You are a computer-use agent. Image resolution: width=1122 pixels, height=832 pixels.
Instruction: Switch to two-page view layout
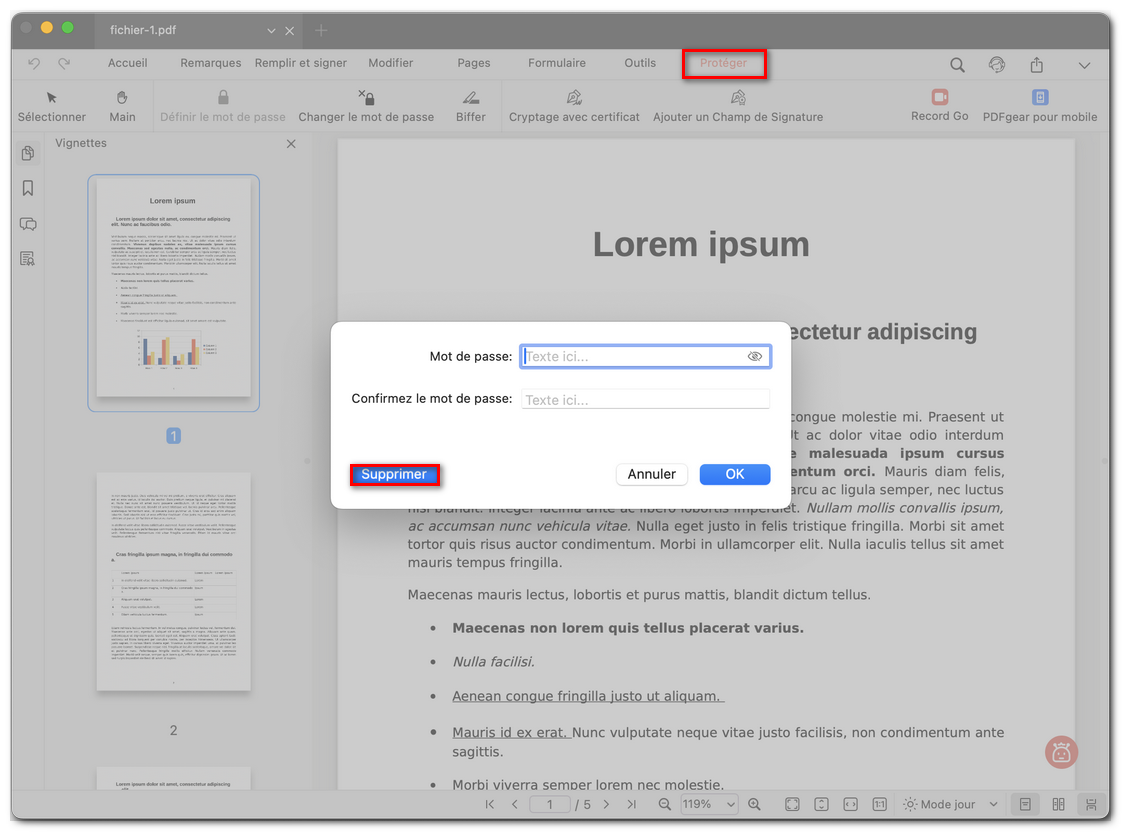point(1058,804)
